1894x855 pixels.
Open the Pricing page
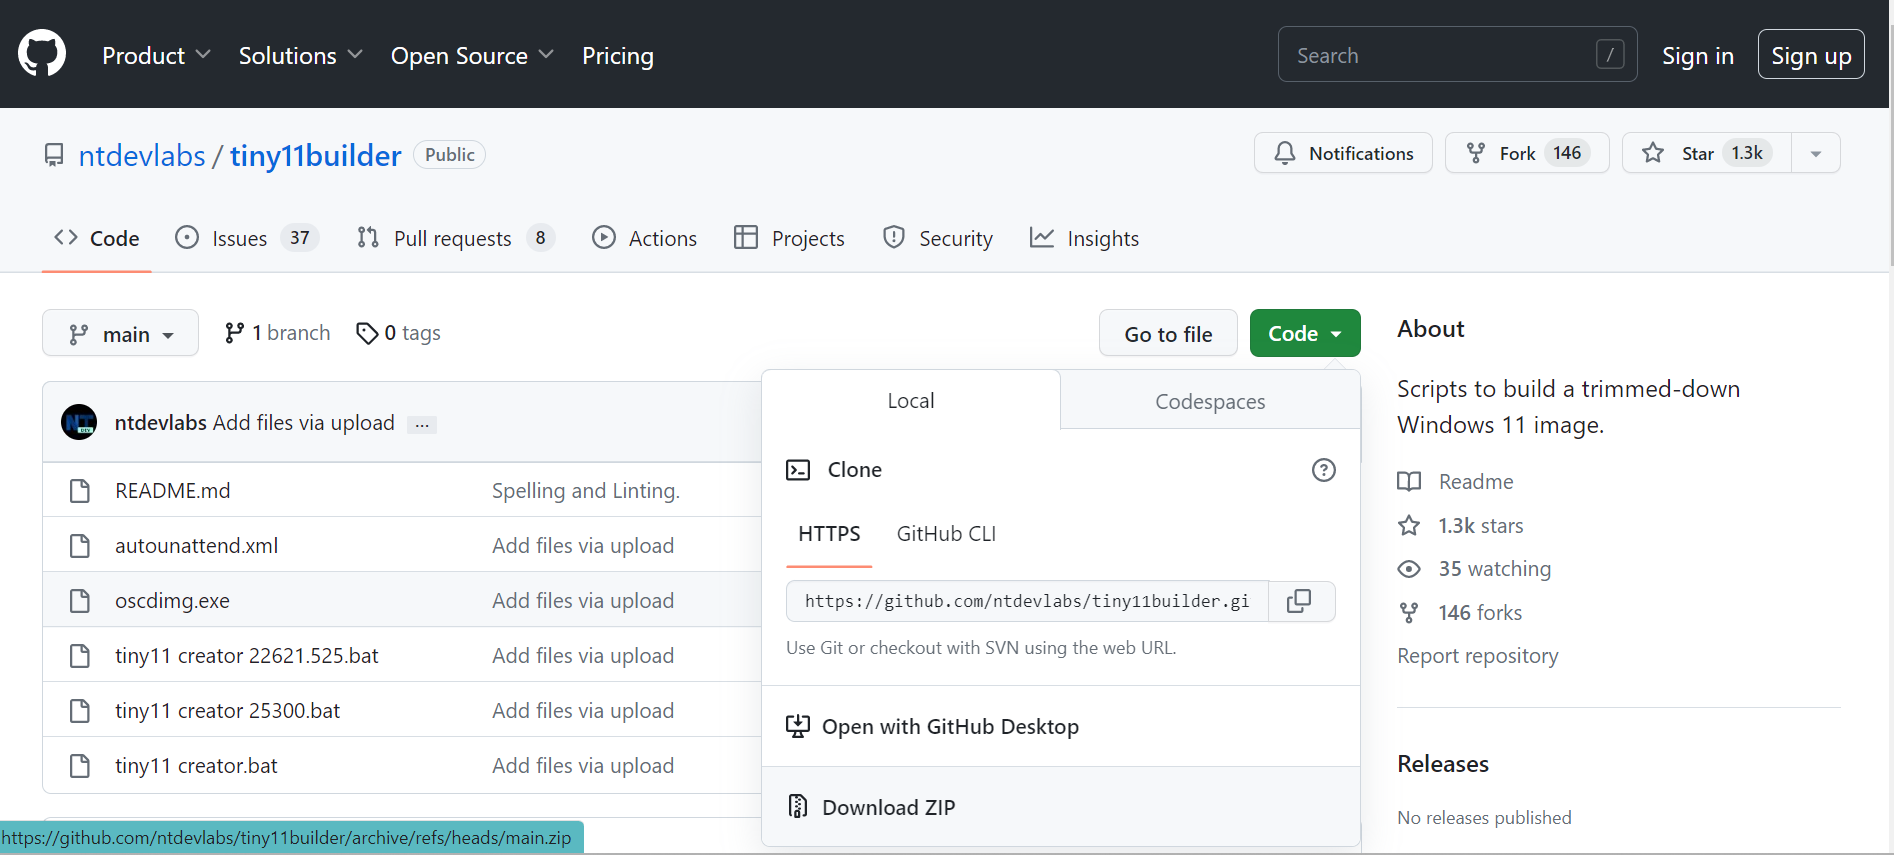(x=618, y=55)
